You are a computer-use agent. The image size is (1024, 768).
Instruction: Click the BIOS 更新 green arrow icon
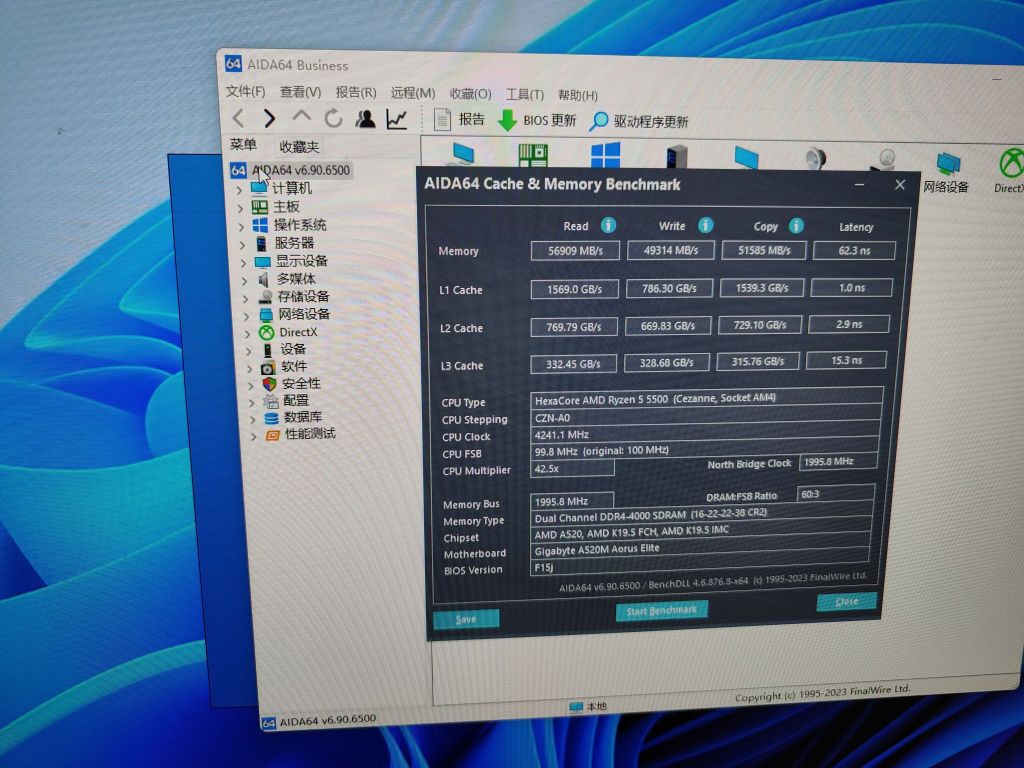[508, 121]
